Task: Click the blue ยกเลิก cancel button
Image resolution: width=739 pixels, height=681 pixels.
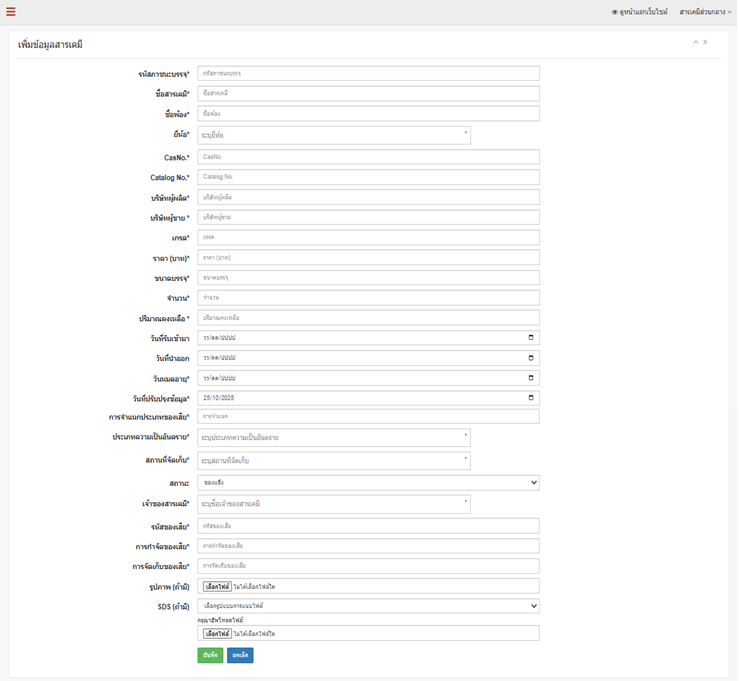Action: coord(240,655)
